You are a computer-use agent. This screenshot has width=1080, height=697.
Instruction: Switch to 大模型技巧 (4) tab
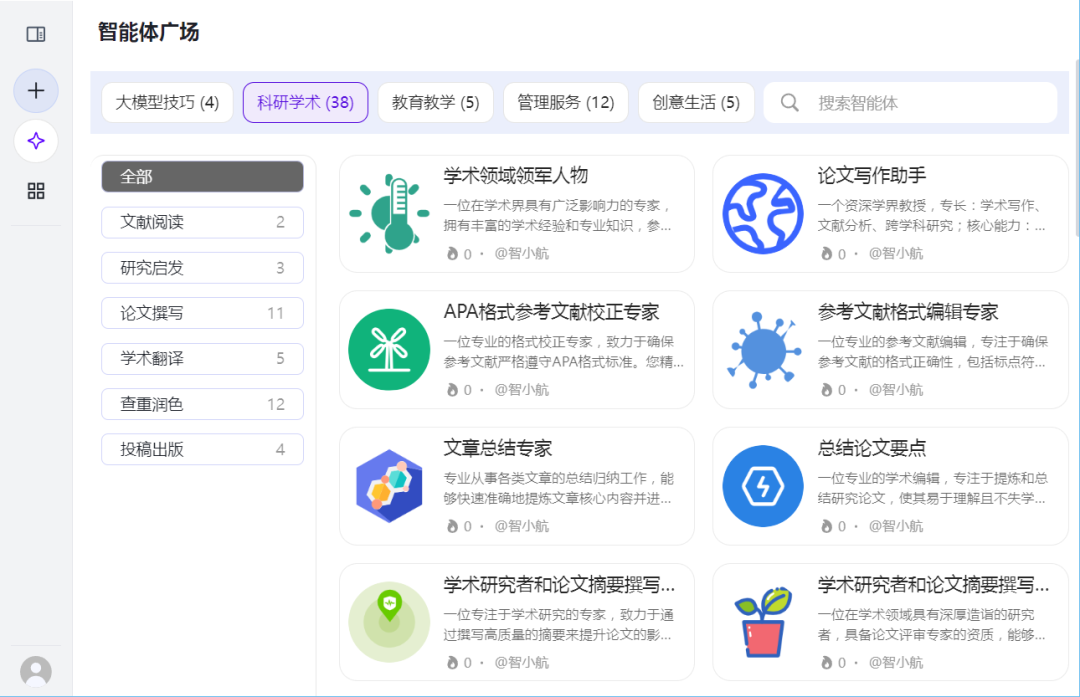(167, 103)
